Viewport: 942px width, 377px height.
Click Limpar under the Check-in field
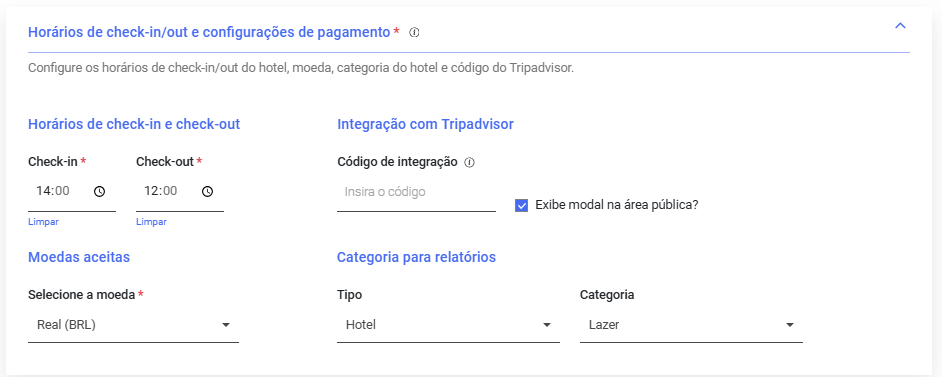(x=43, y=222)
